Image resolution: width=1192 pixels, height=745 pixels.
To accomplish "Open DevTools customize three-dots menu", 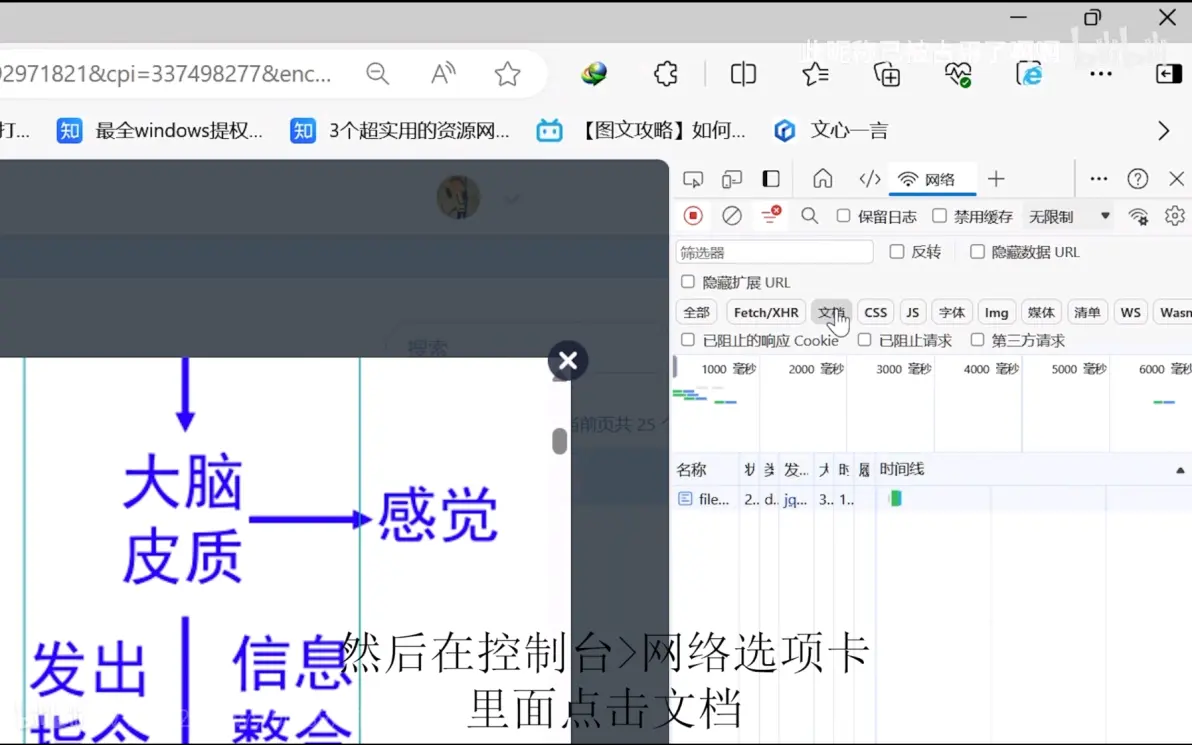I will (x=1098, y=179).
